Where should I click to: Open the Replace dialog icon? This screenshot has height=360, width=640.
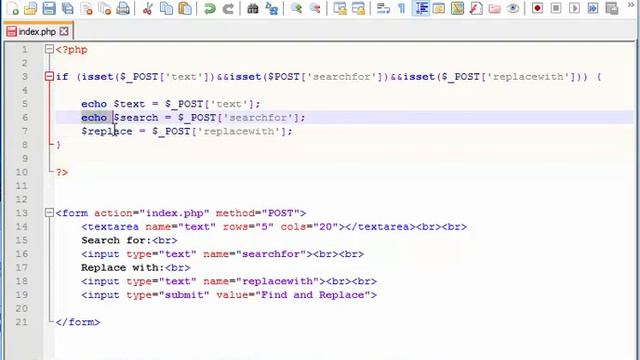(271, 8)
